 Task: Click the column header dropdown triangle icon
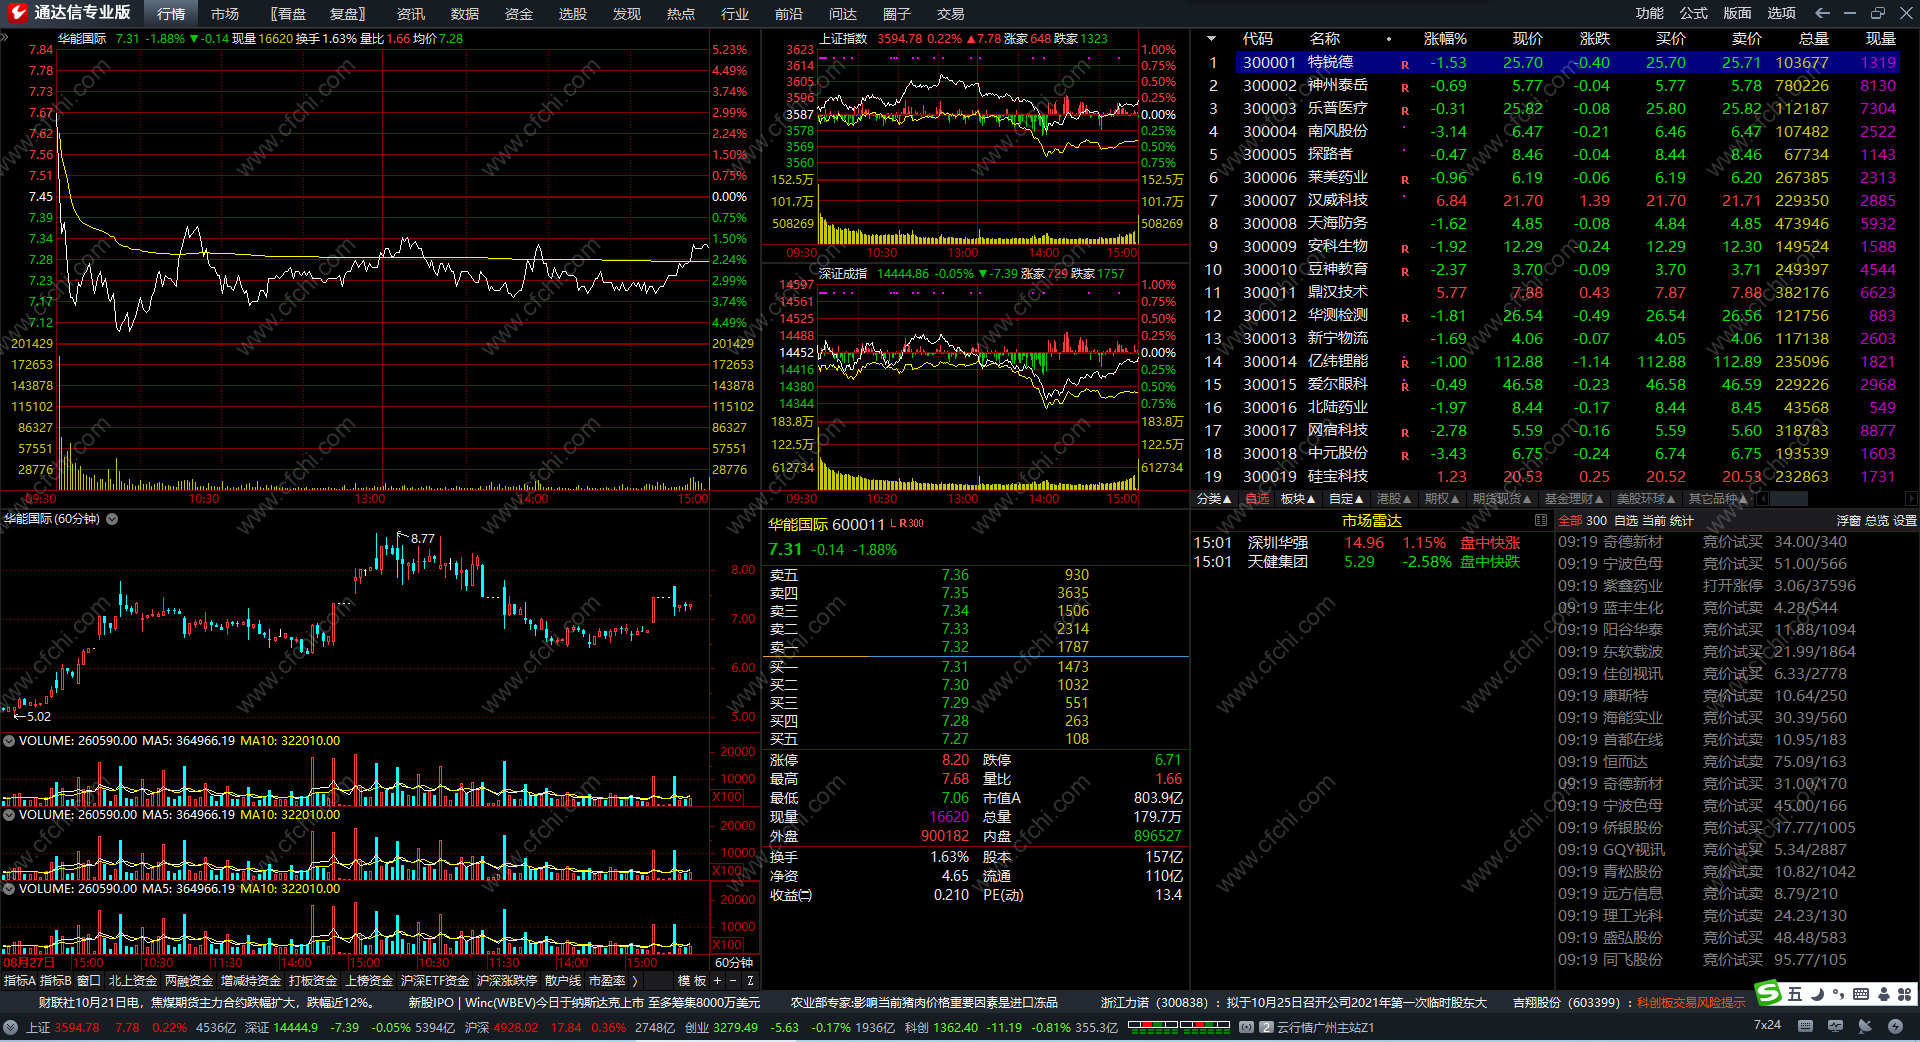point(1212,39)
